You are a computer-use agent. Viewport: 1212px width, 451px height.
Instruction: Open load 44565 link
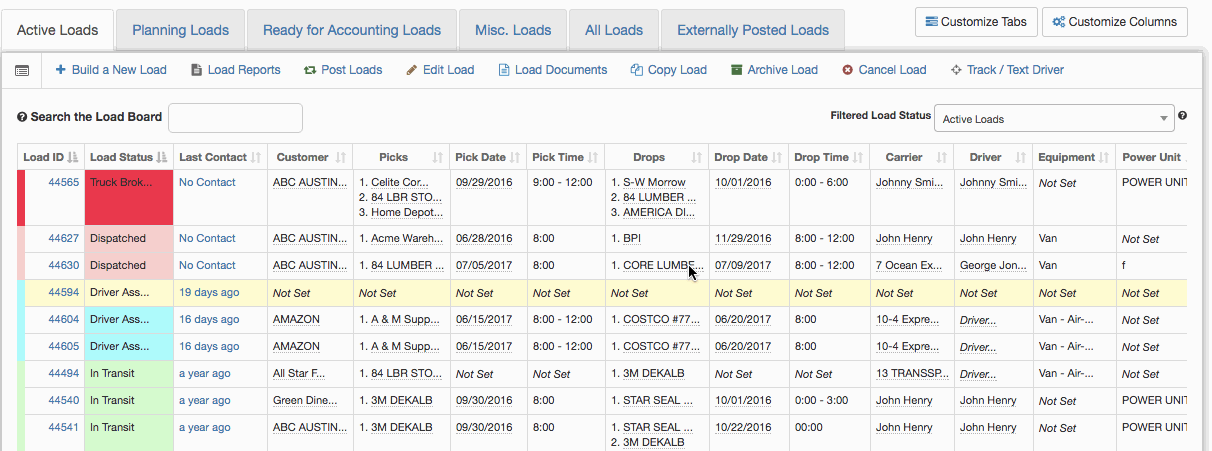coord(64,183)
